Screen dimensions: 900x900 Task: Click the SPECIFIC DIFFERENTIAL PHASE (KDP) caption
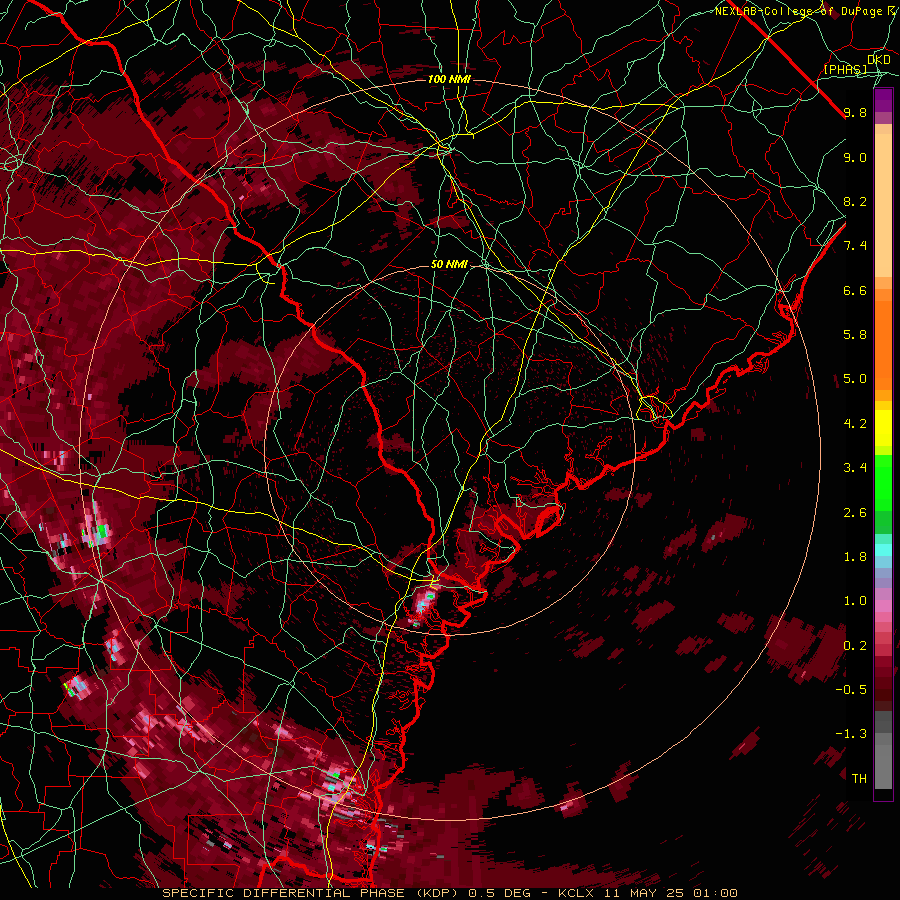pyautogui.click(x=310, y=893)
